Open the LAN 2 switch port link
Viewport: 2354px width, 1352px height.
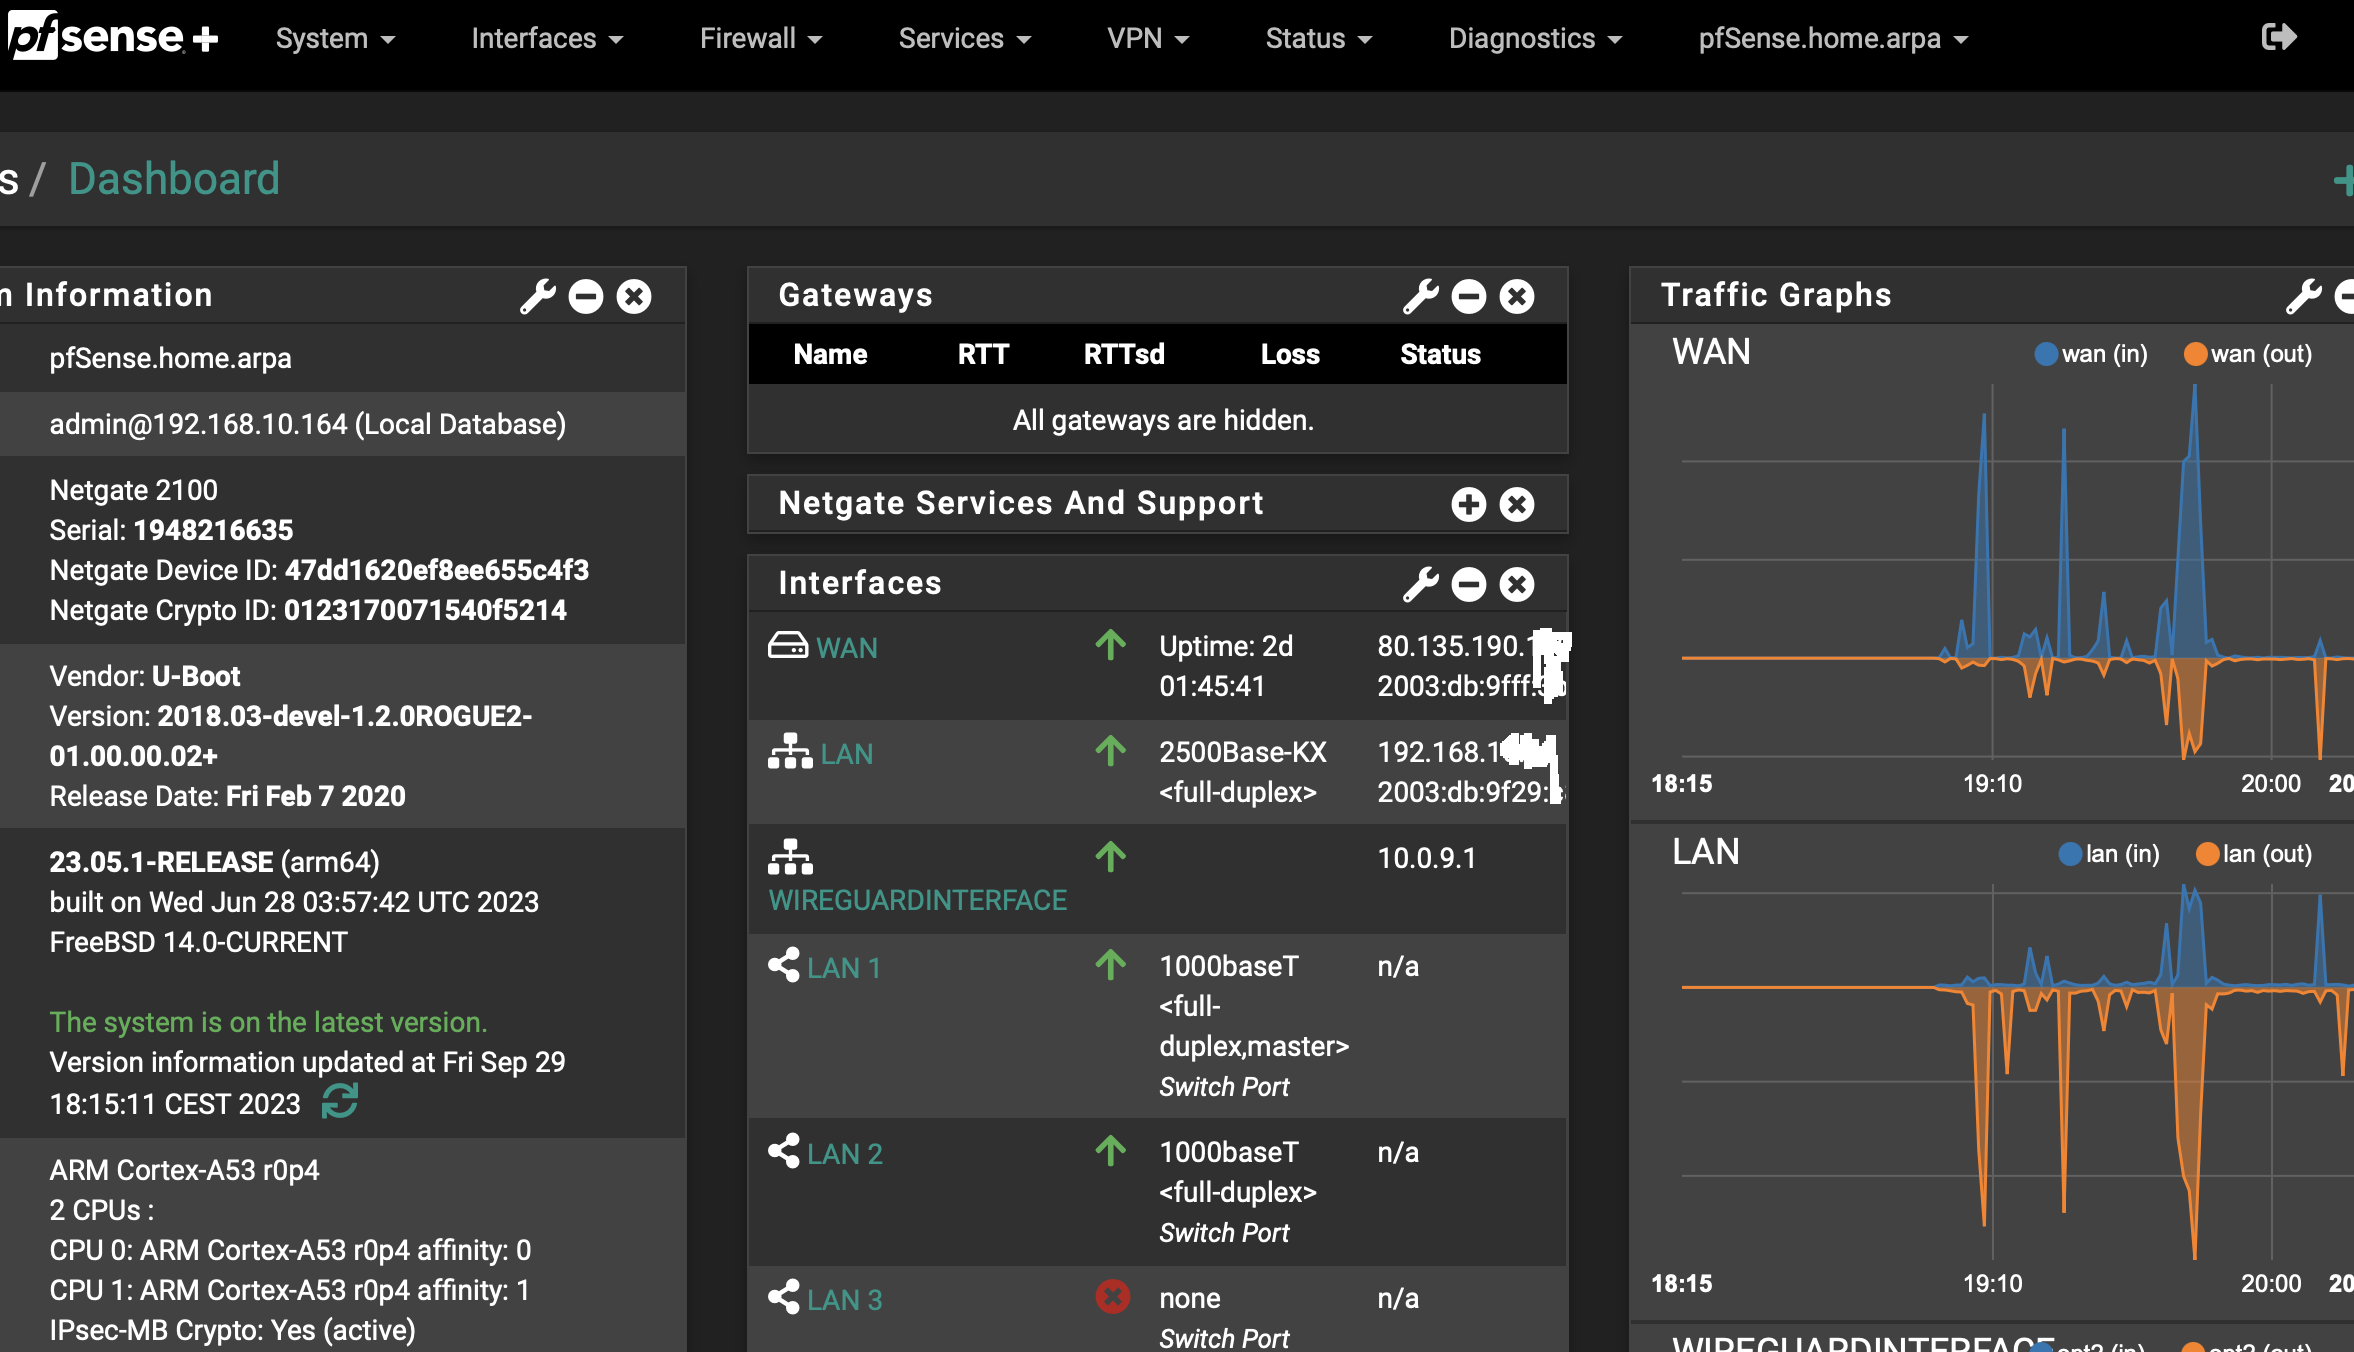tap(845, 1154)
